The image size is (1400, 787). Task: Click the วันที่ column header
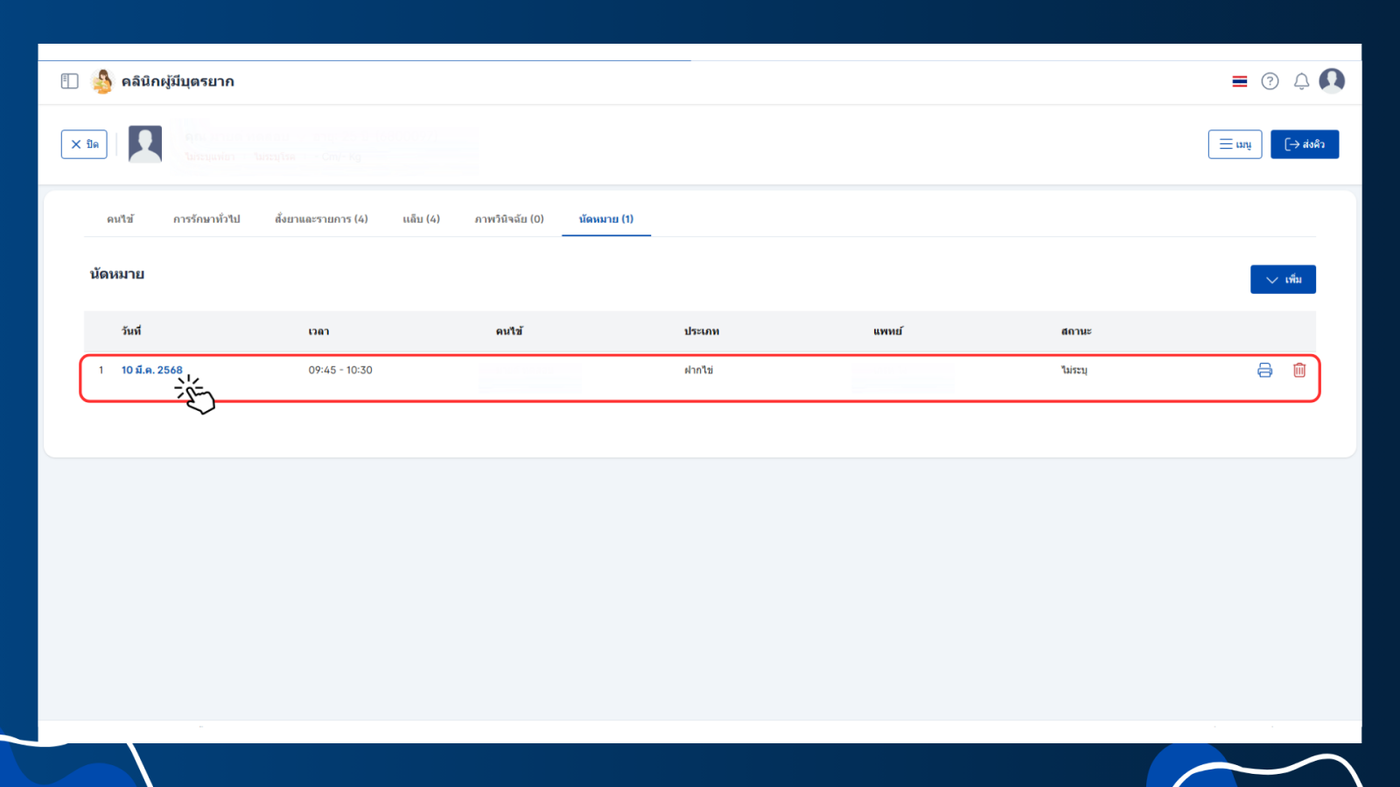point(131,331)
